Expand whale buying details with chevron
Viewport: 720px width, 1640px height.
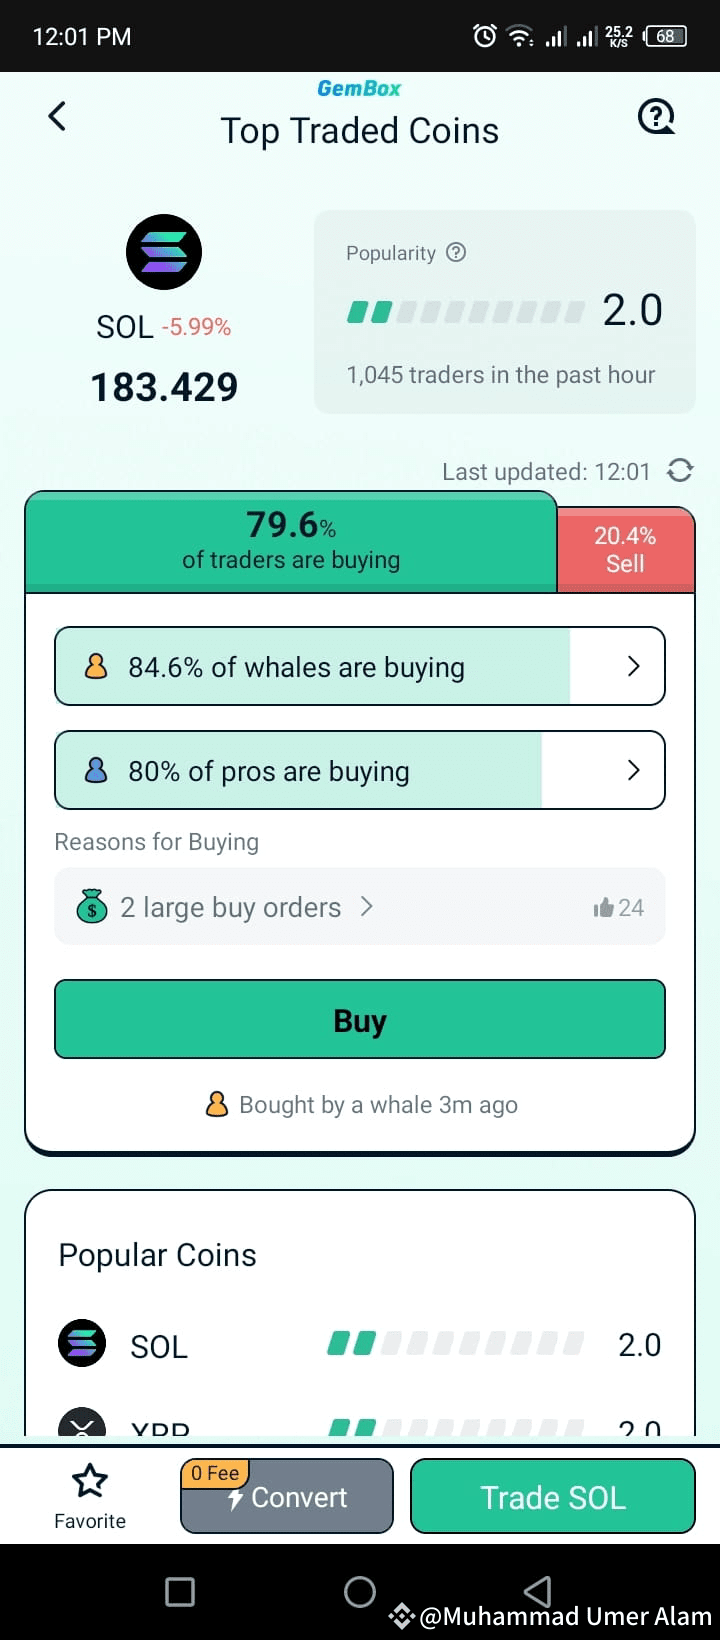click(632, 666)
